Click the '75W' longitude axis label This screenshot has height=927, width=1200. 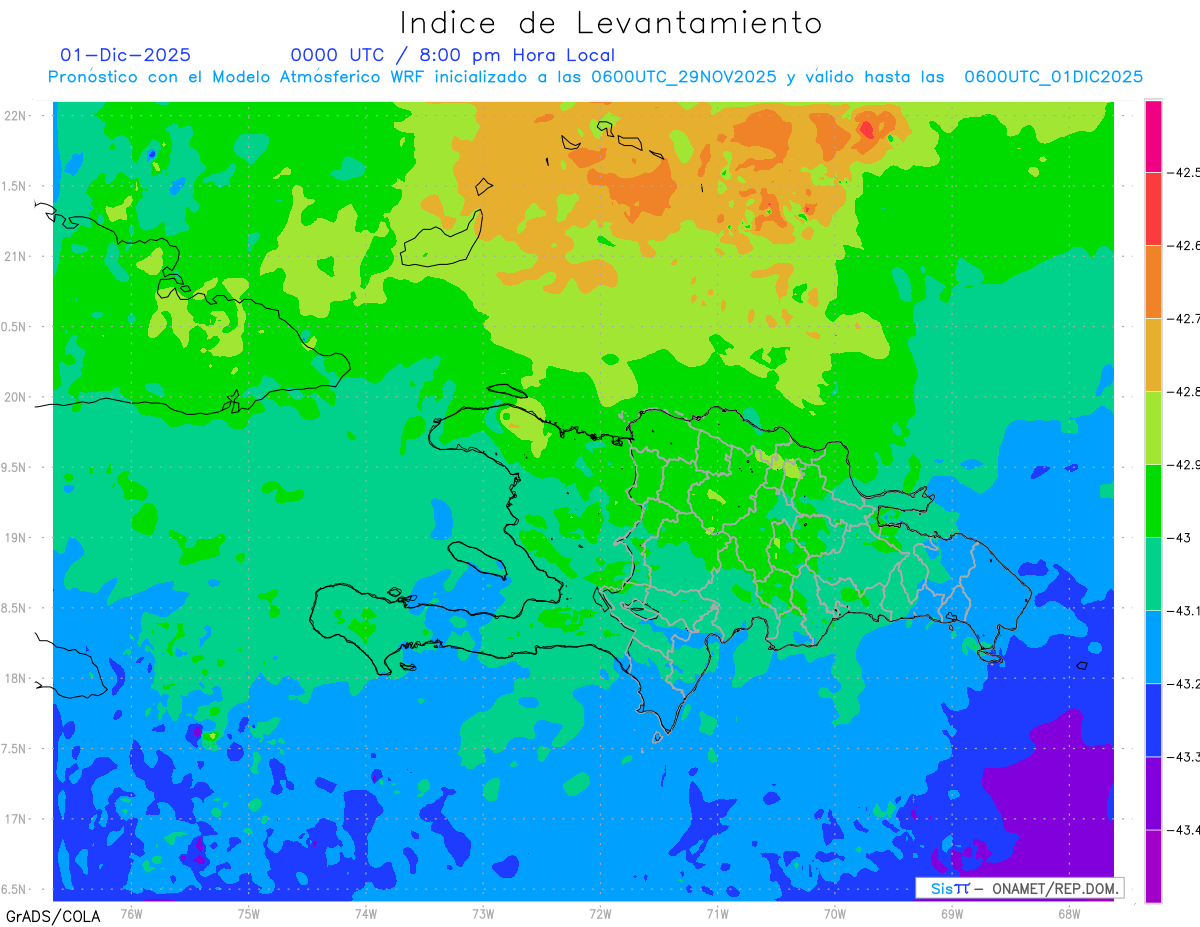coord(249,913)
